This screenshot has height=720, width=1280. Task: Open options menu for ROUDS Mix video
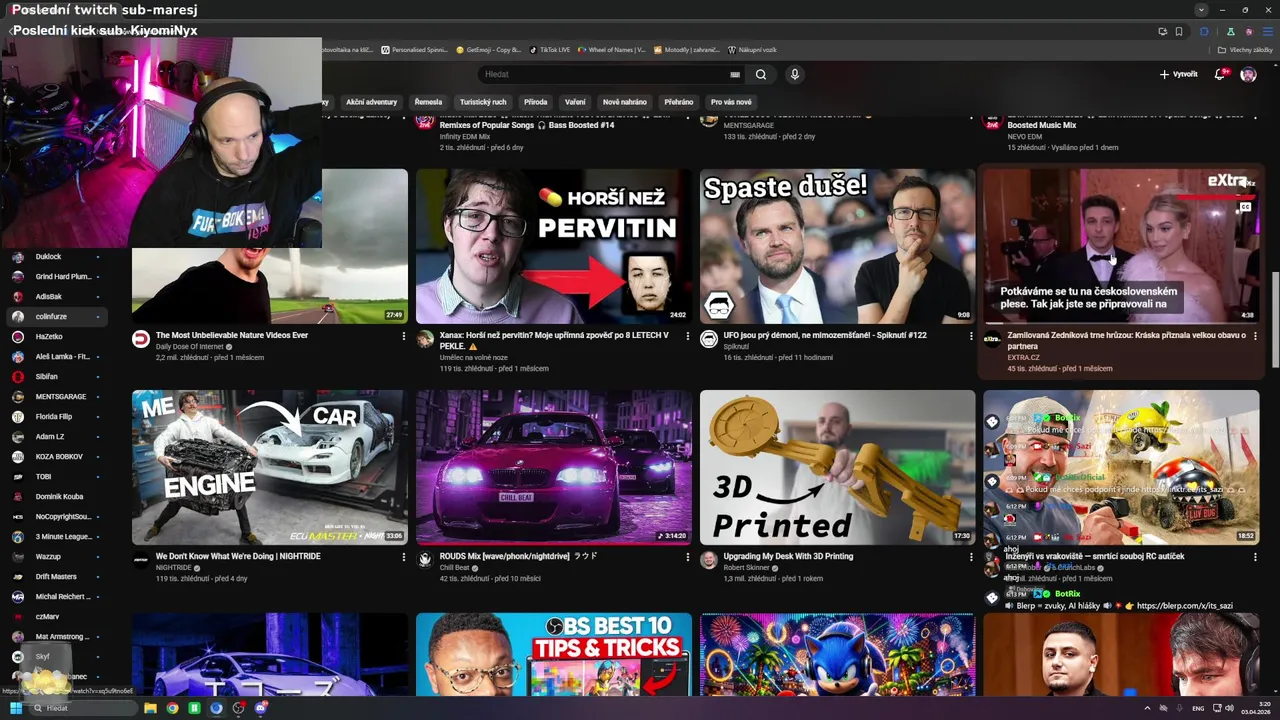687,557
